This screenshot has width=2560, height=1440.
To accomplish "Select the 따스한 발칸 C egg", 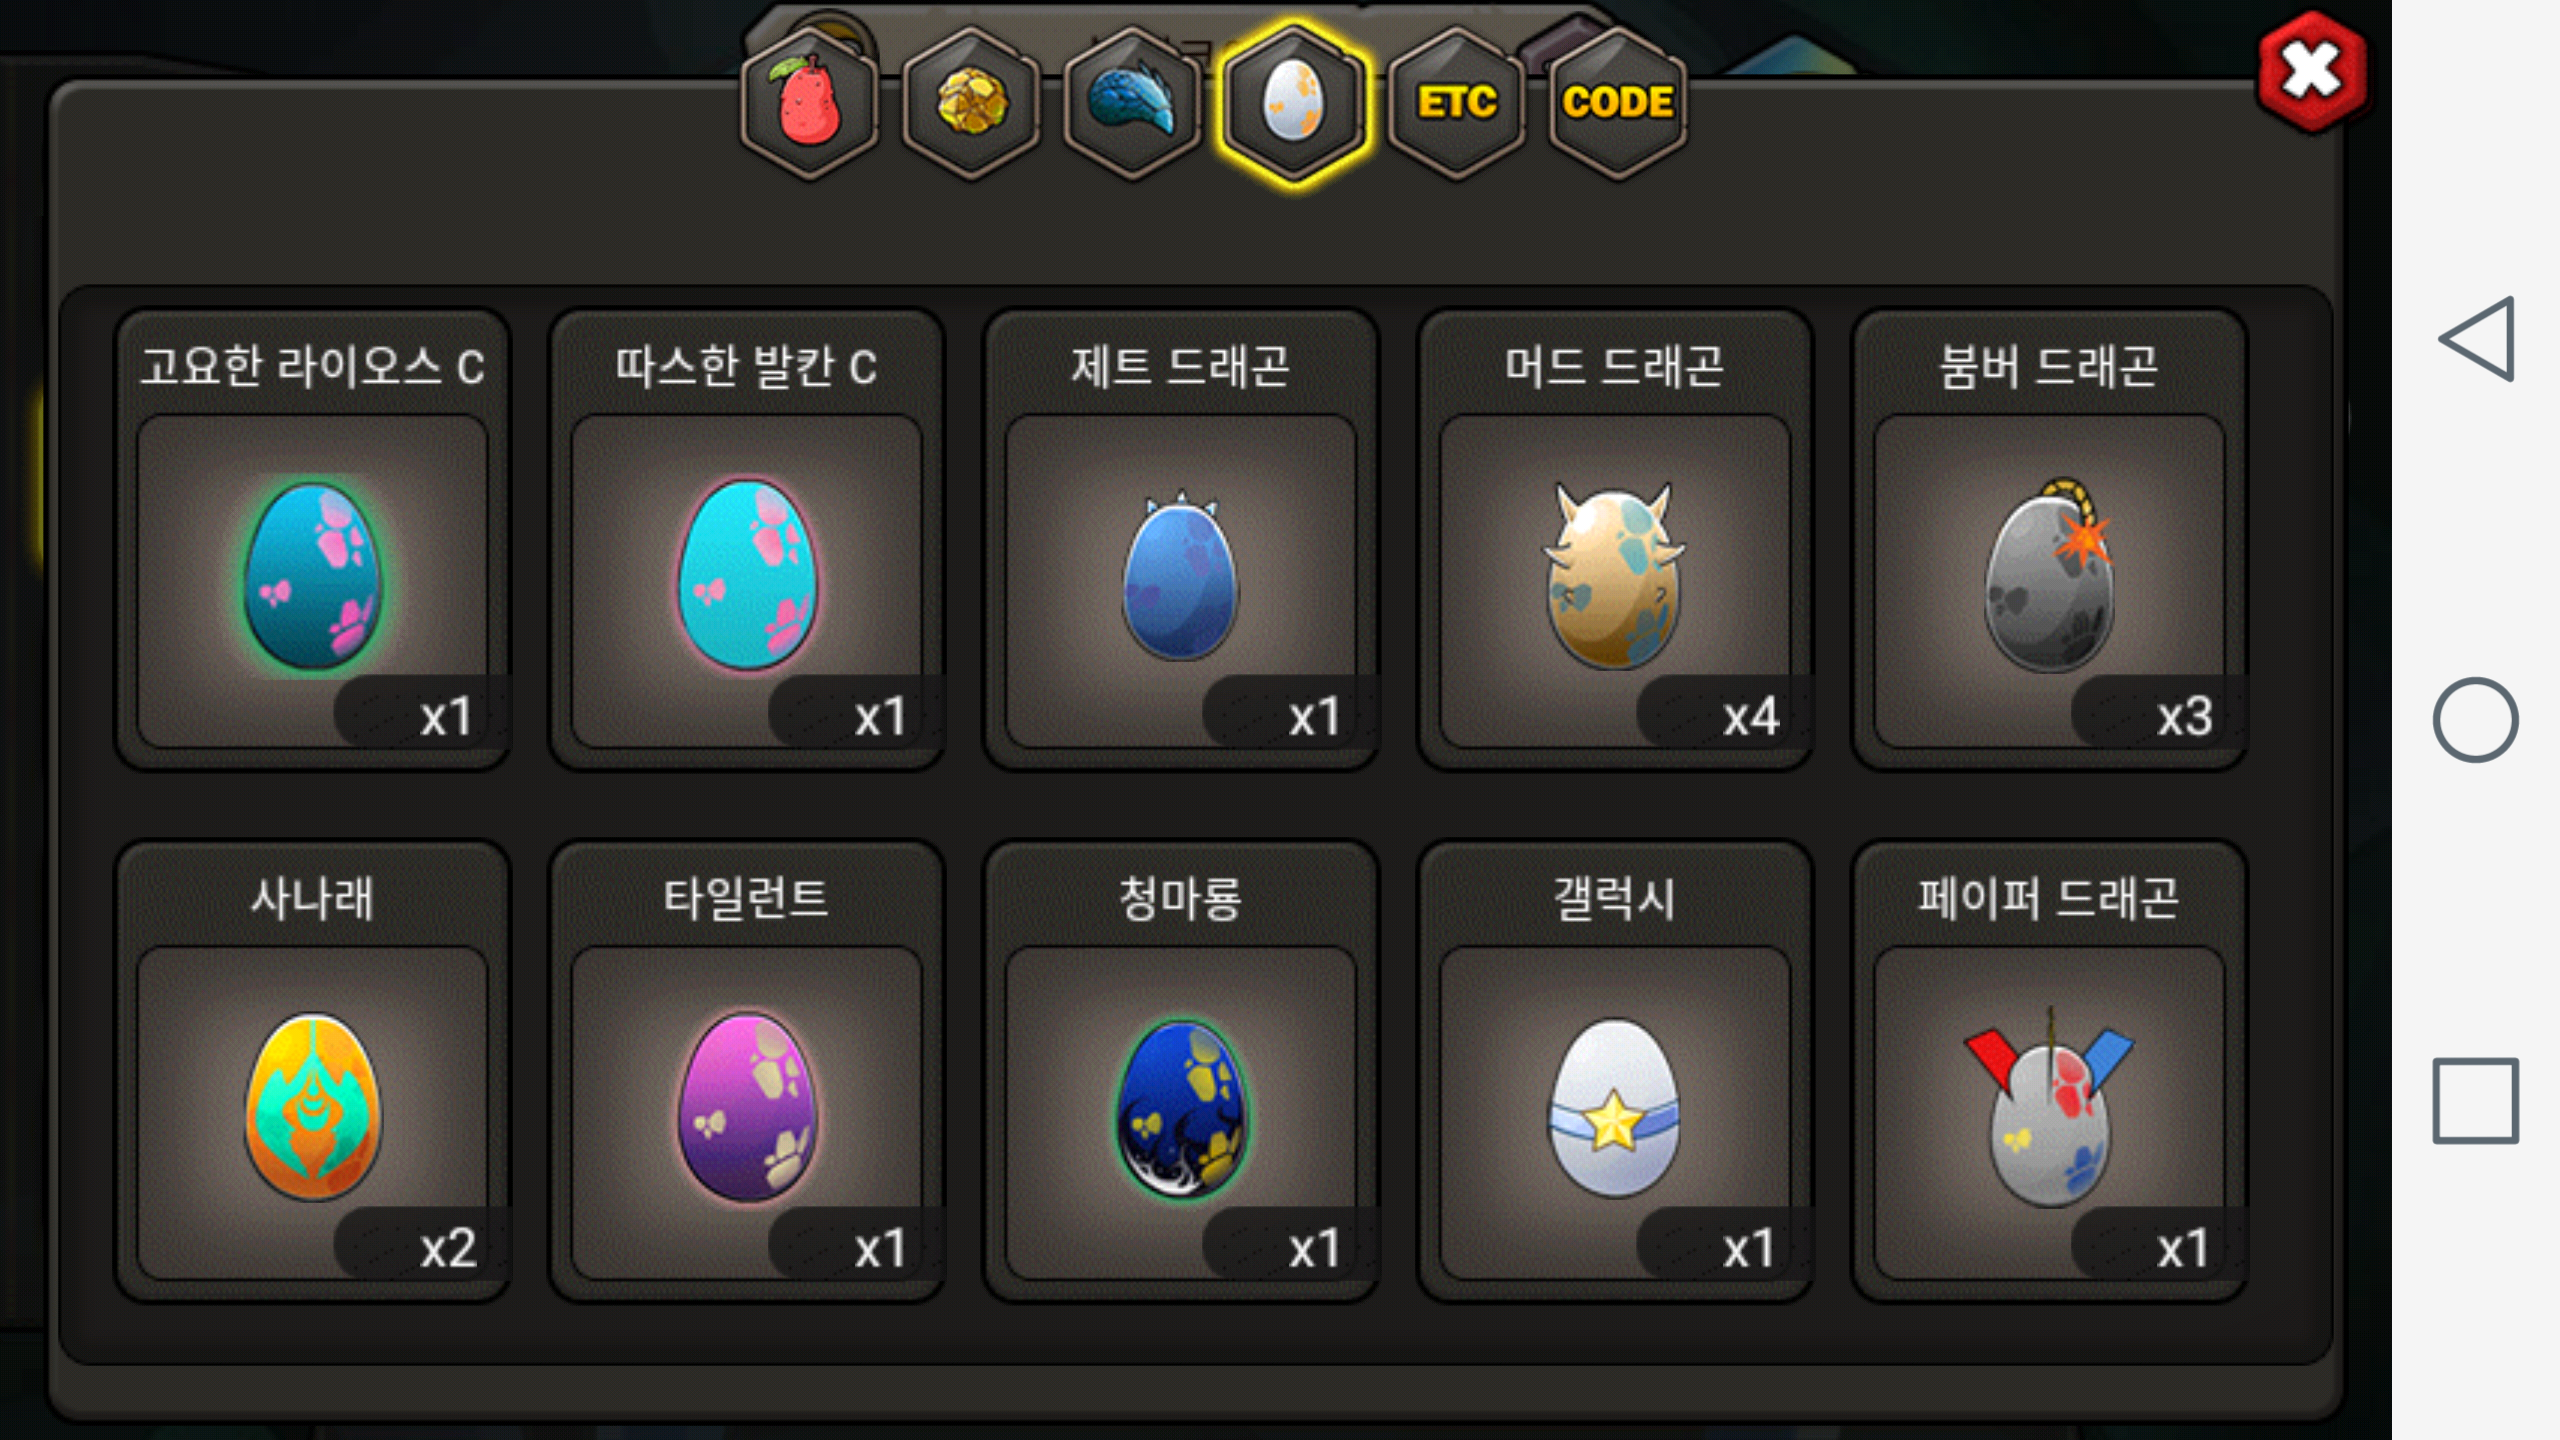I will pos(747,540).
